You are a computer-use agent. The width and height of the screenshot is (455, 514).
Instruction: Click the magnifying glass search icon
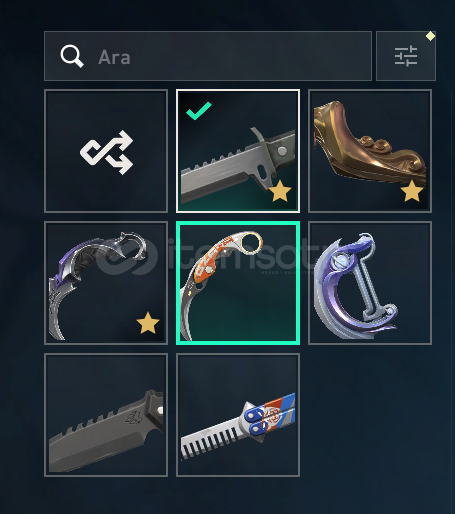pyautogui.click(x=72, y=56)
